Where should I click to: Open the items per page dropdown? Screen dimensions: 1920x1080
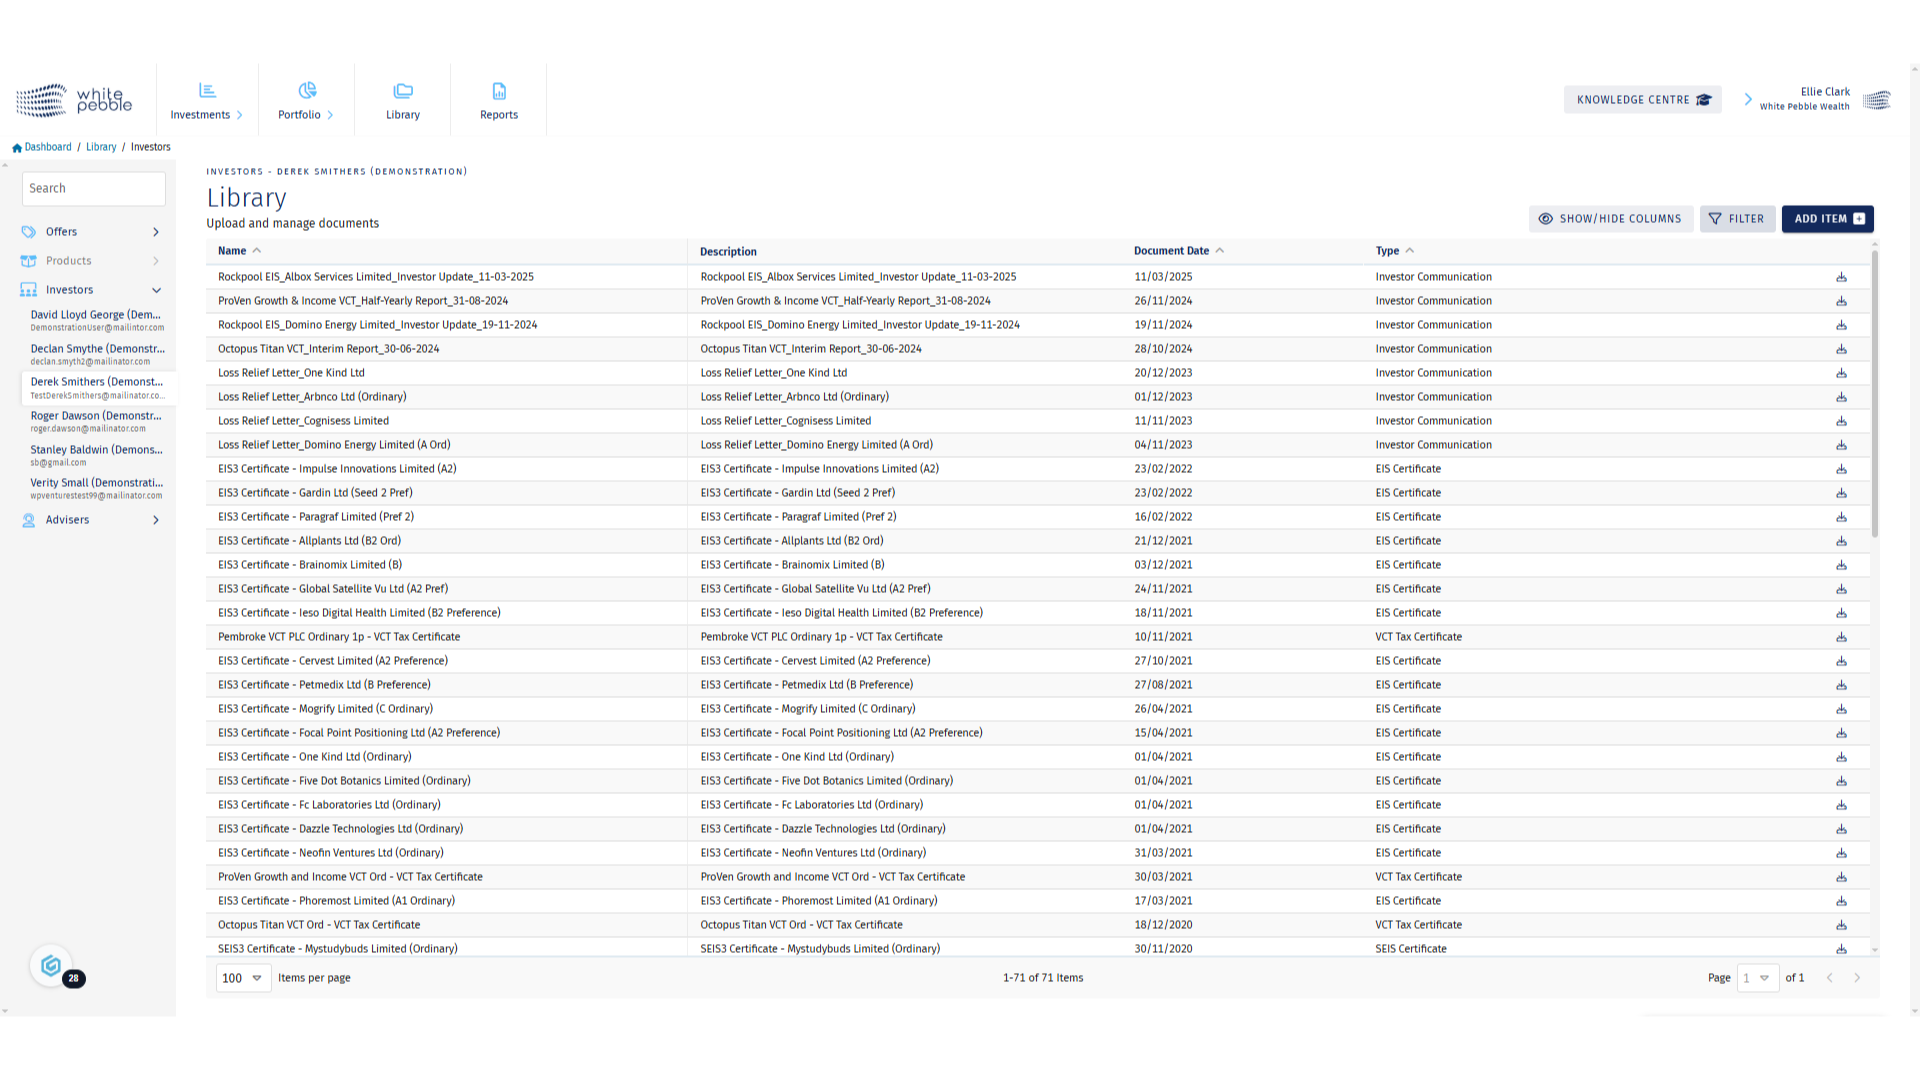coord(243,978)
